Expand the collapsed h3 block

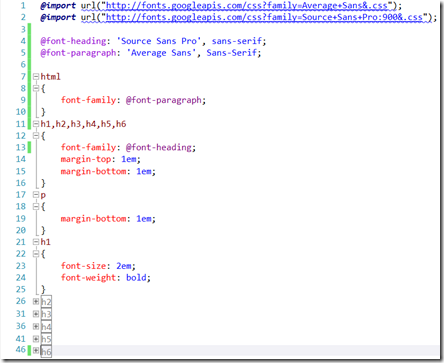coord(36,314)
